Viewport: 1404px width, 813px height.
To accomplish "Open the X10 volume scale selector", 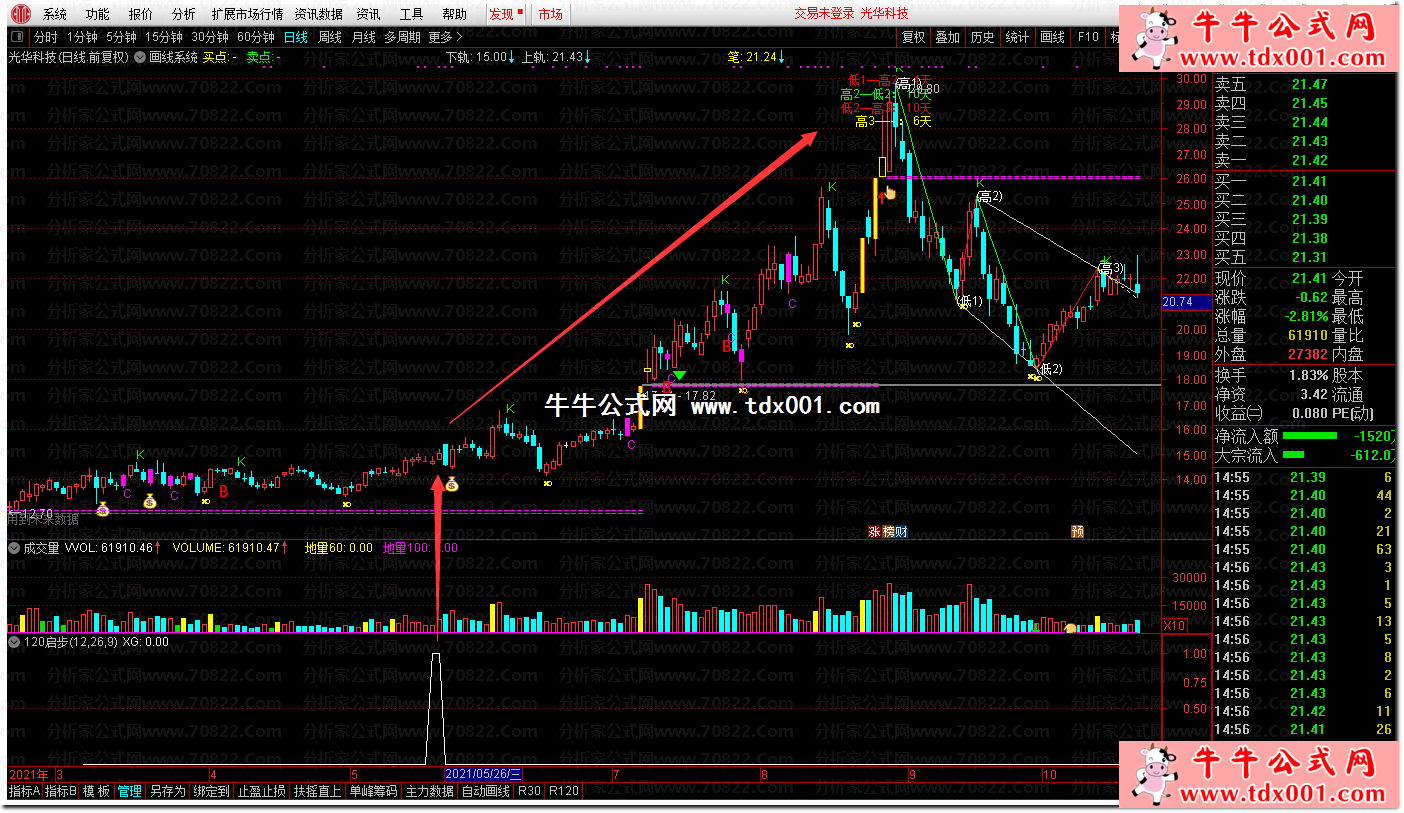I will tap(1175, 625).
